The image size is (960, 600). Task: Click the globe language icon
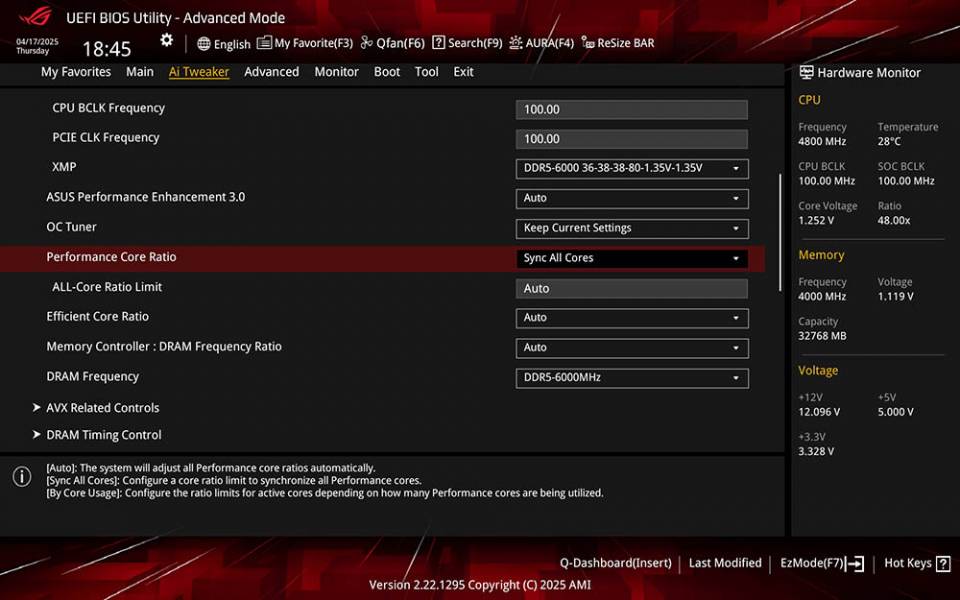(x=204, y=43)
